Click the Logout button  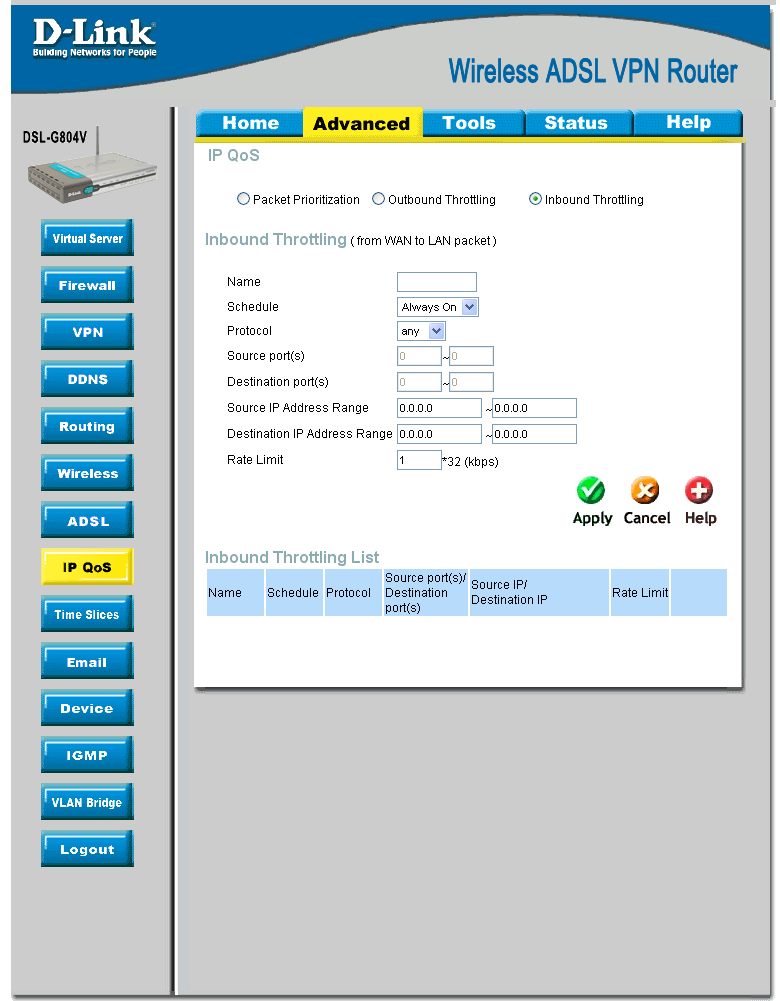click(x=87, y=848)
